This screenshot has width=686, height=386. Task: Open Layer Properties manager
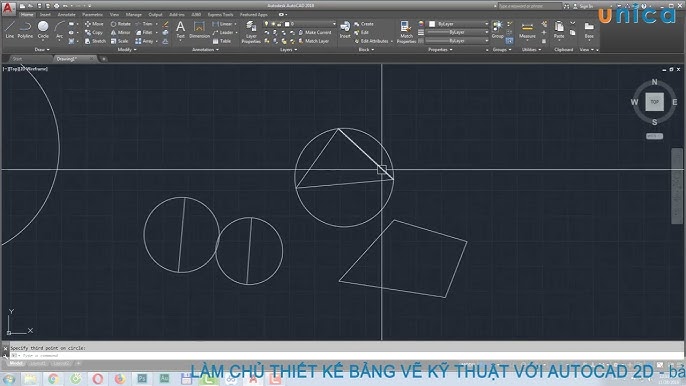[251, 32]
